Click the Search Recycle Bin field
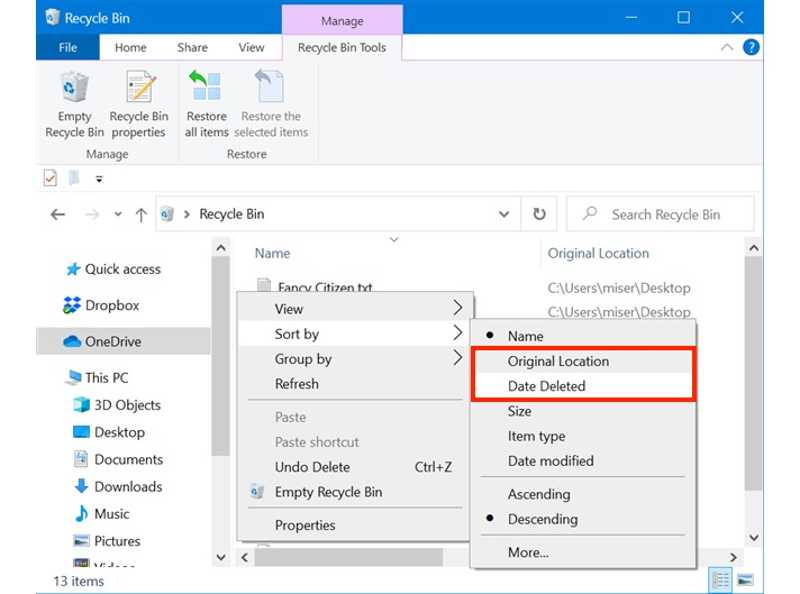This screenshot has width=800, height=594. pyautogui.click(x=665, y=214)
